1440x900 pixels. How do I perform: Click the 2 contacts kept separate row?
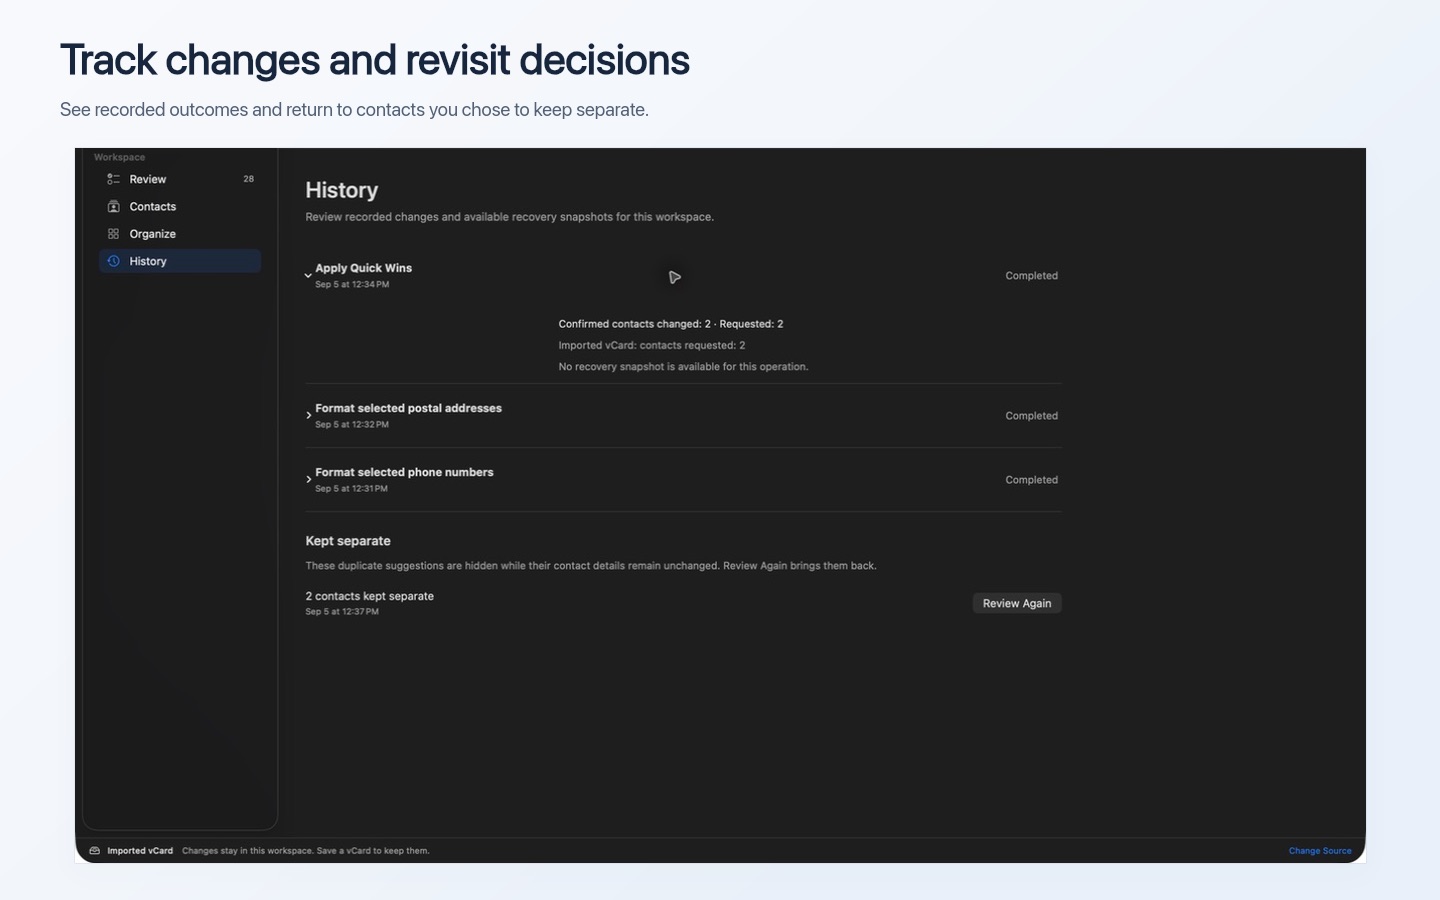(x=683, y=603)
